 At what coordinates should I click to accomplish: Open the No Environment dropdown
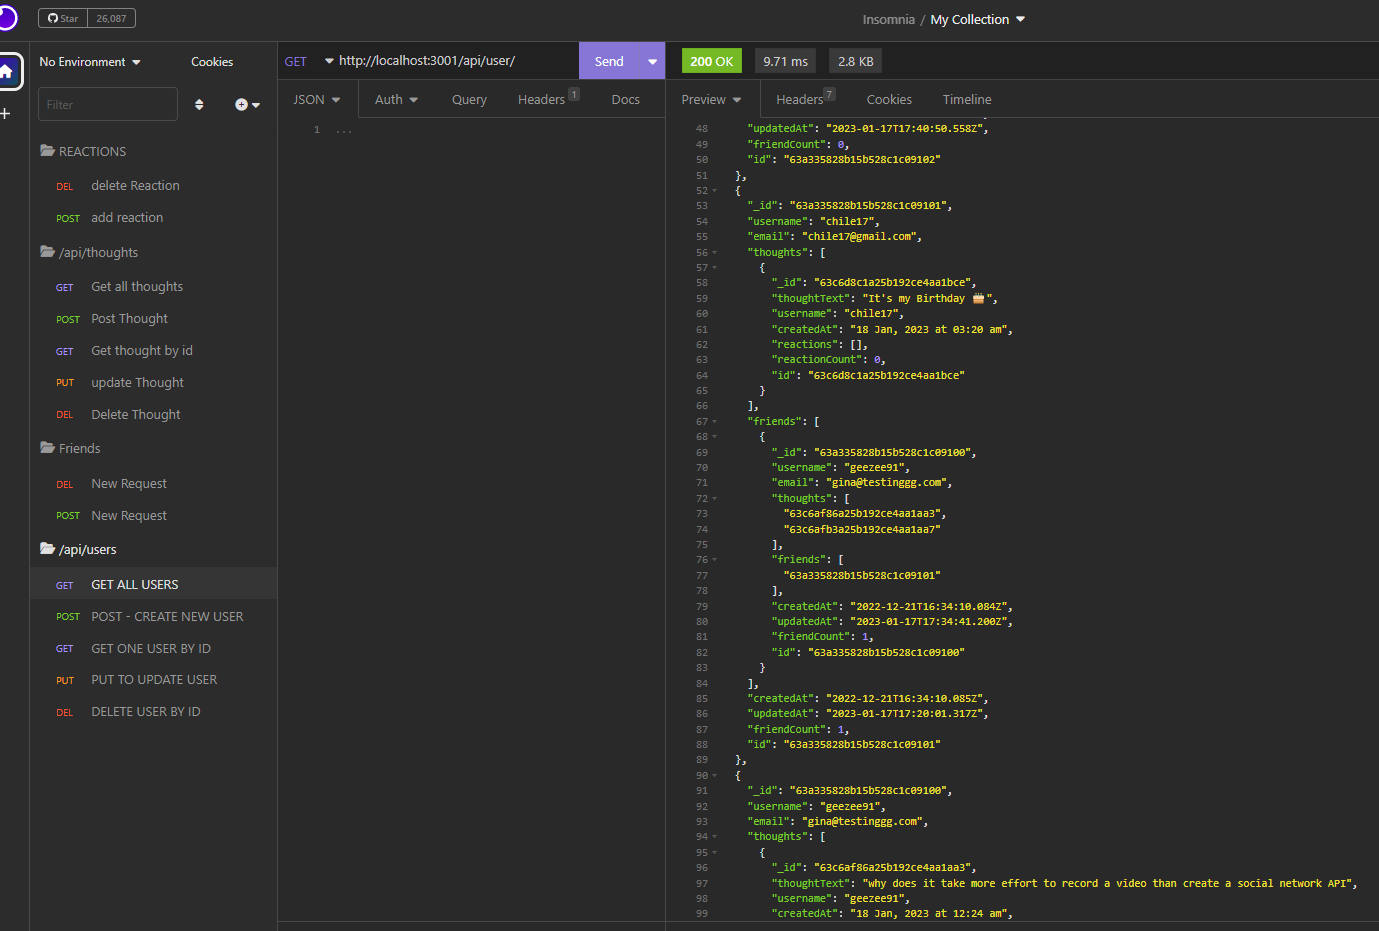(x=90, y=62)
